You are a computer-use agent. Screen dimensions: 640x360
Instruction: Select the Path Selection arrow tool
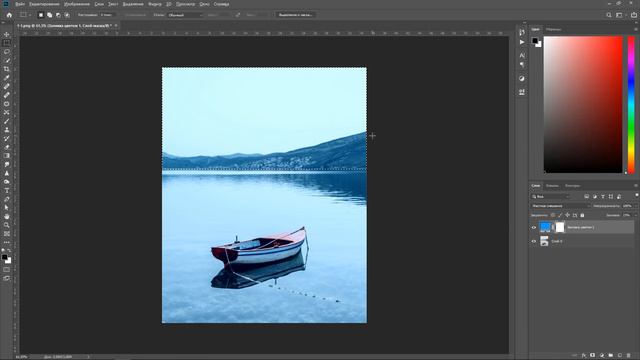click(7, 208)
